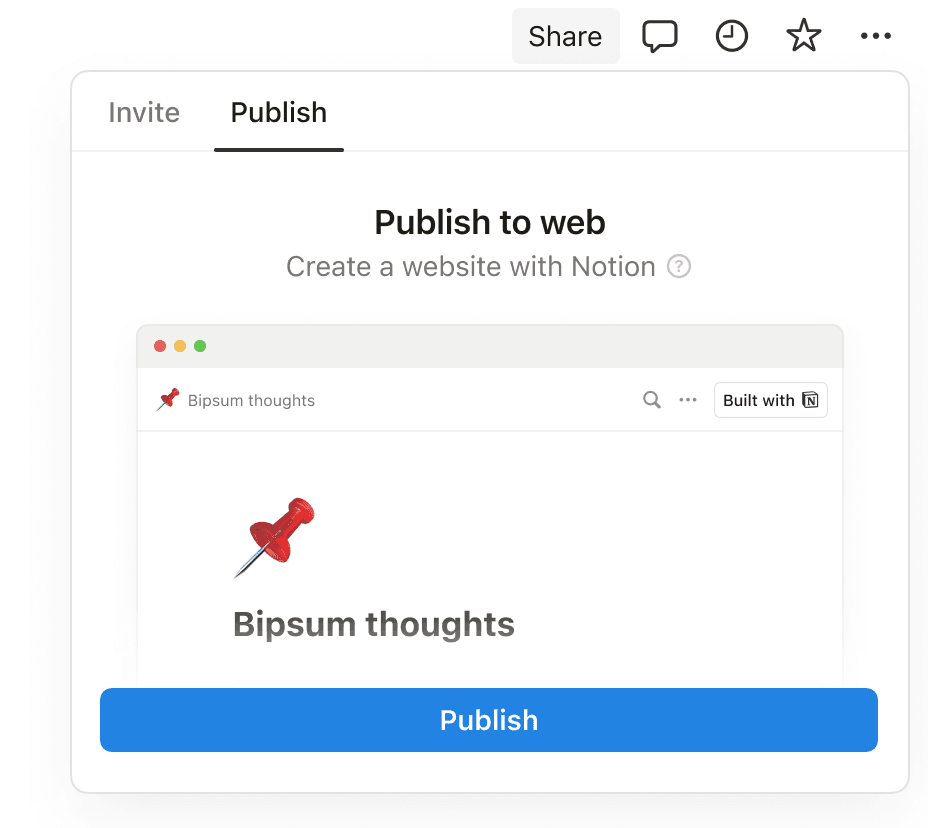The height and width of the screenshot is (828, 928).
Task: Open the top-right more options menu
Action: coord(875,37)
